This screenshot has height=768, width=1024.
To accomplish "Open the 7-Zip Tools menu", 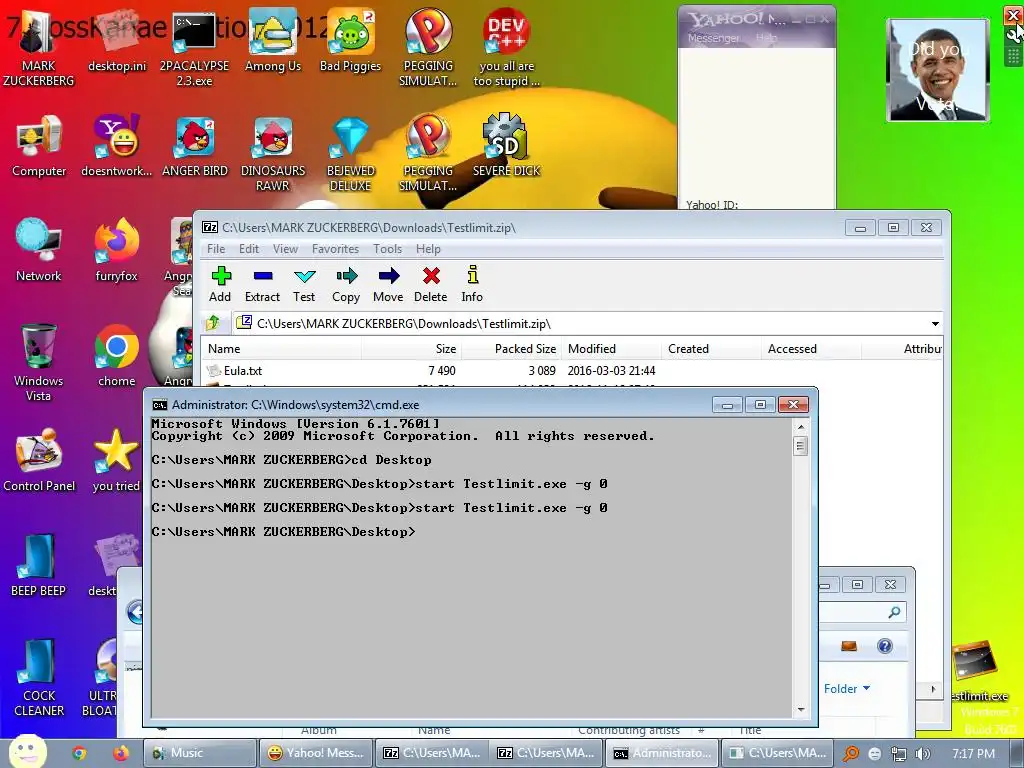I will click(388, 249).
